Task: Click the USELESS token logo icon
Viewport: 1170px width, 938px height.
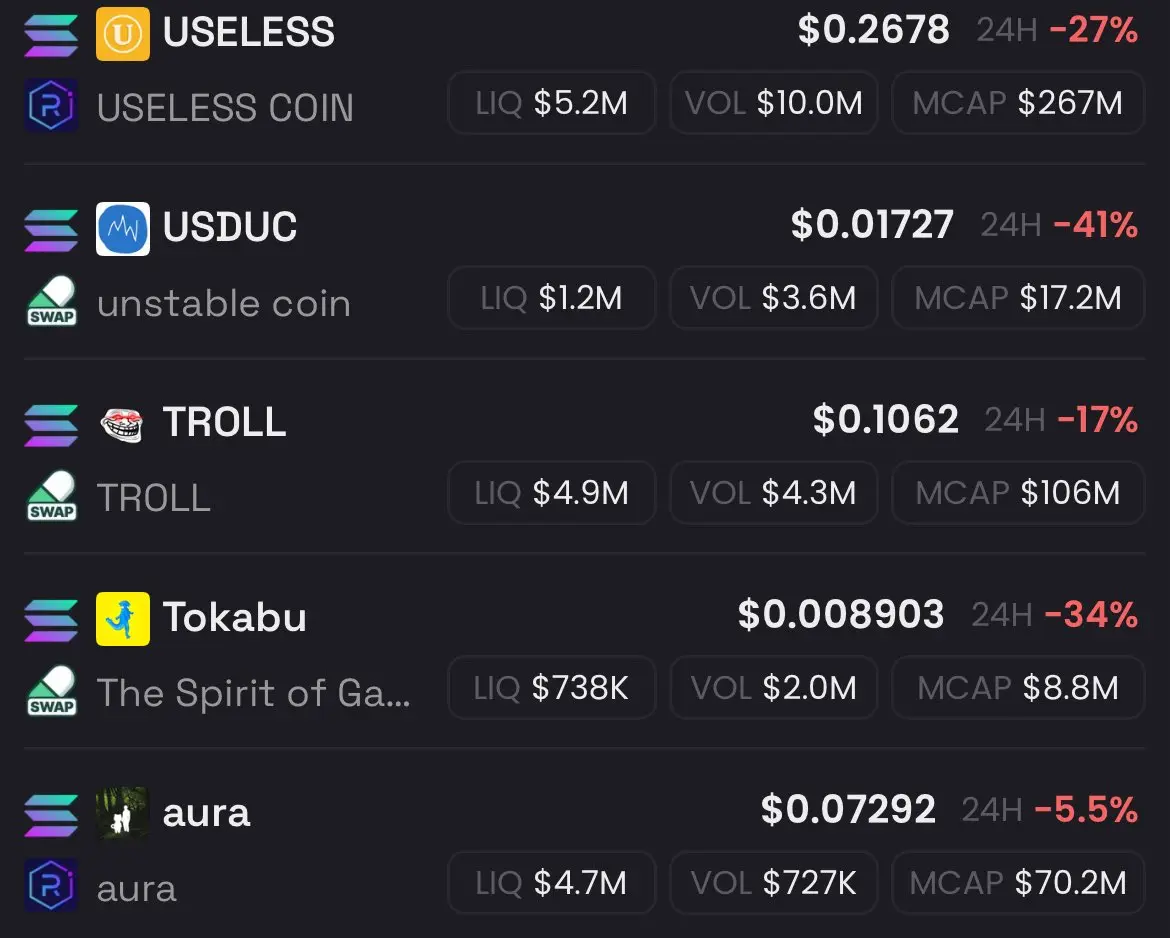Action: [122, 34]
